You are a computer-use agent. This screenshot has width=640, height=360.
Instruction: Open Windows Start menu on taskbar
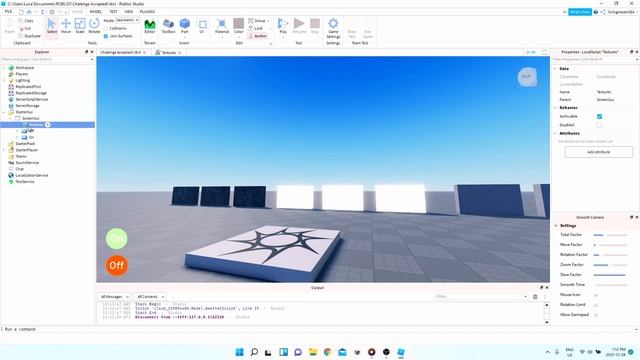click(x=240, y=352)
